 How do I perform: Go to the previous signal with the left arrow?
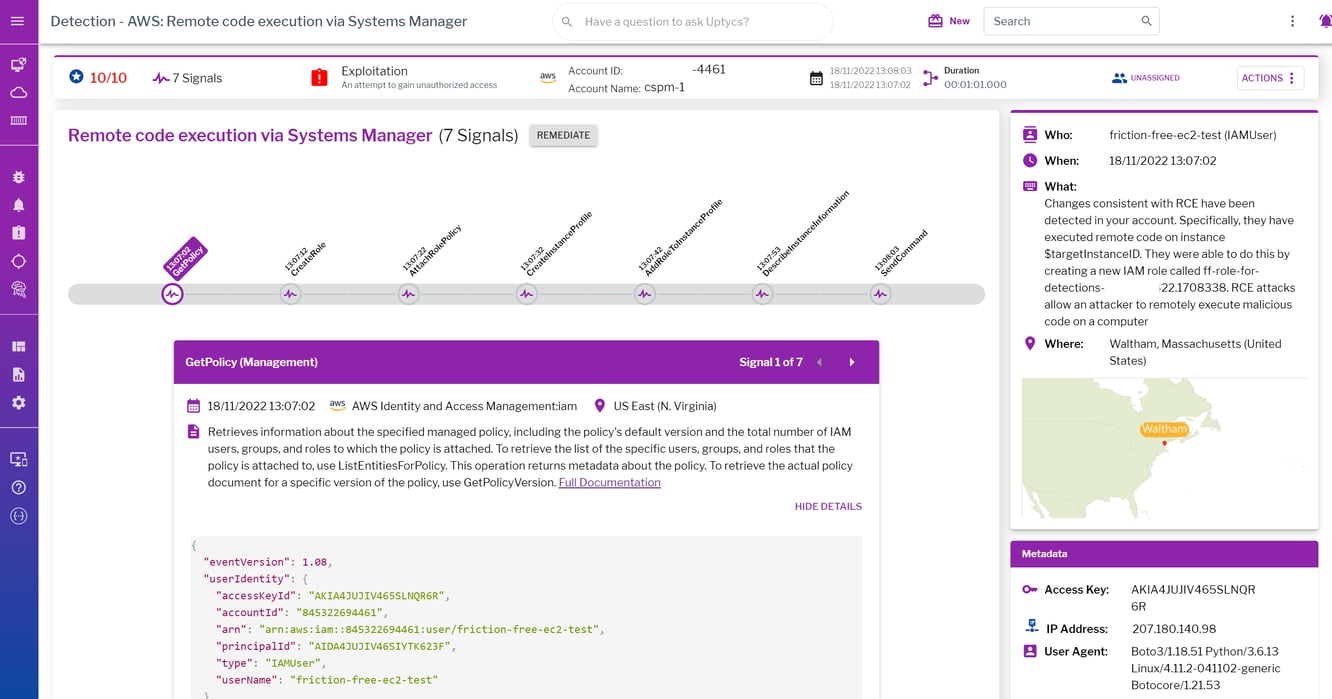pos(819,362)
